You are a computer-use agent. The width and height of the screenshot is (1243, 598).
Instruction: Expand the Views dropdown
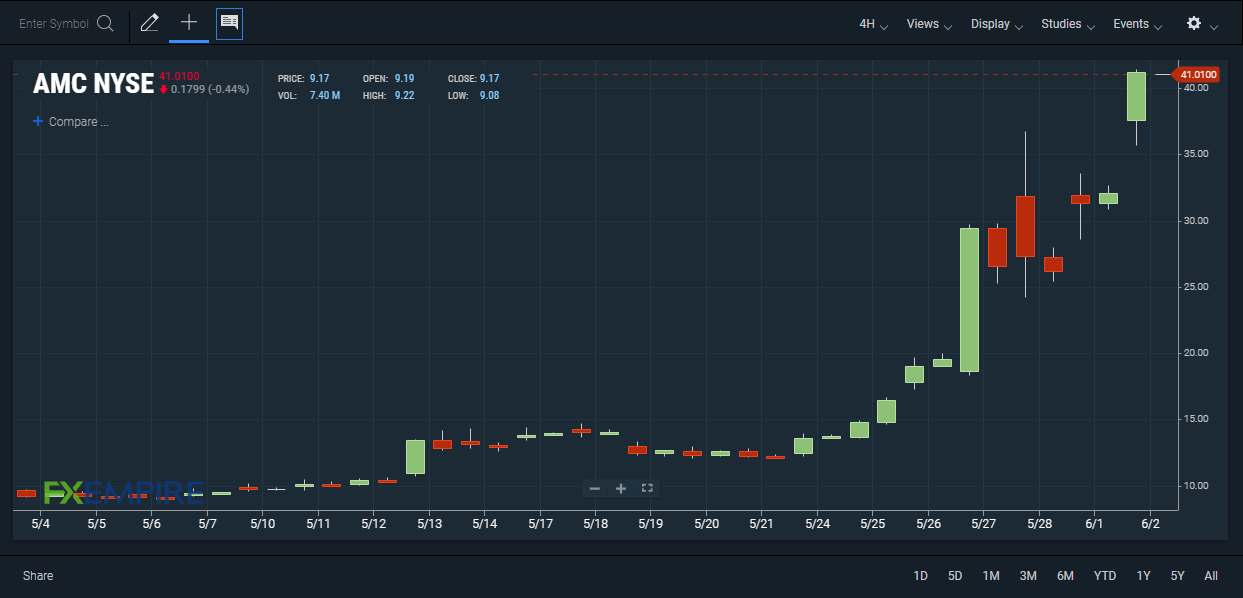pos(929,24)
